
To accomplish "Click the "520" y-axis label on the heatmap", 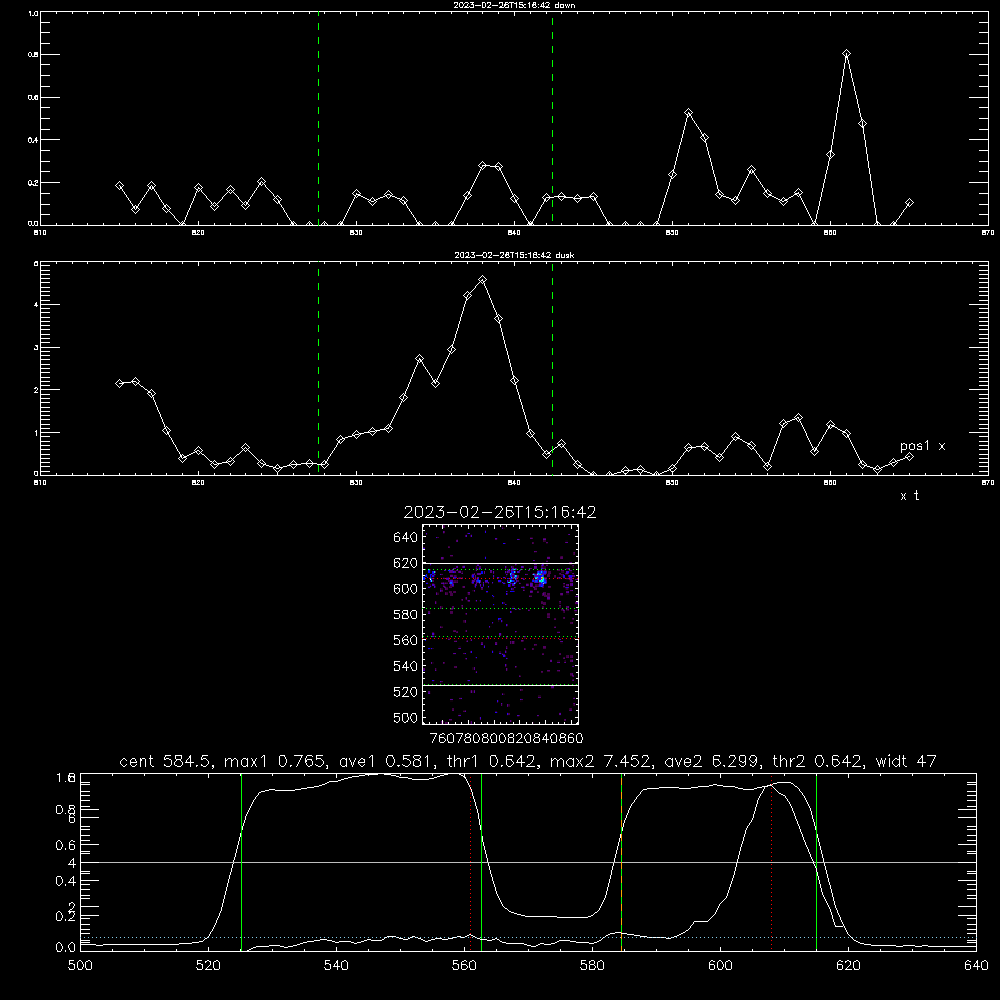I will point(406,692).
